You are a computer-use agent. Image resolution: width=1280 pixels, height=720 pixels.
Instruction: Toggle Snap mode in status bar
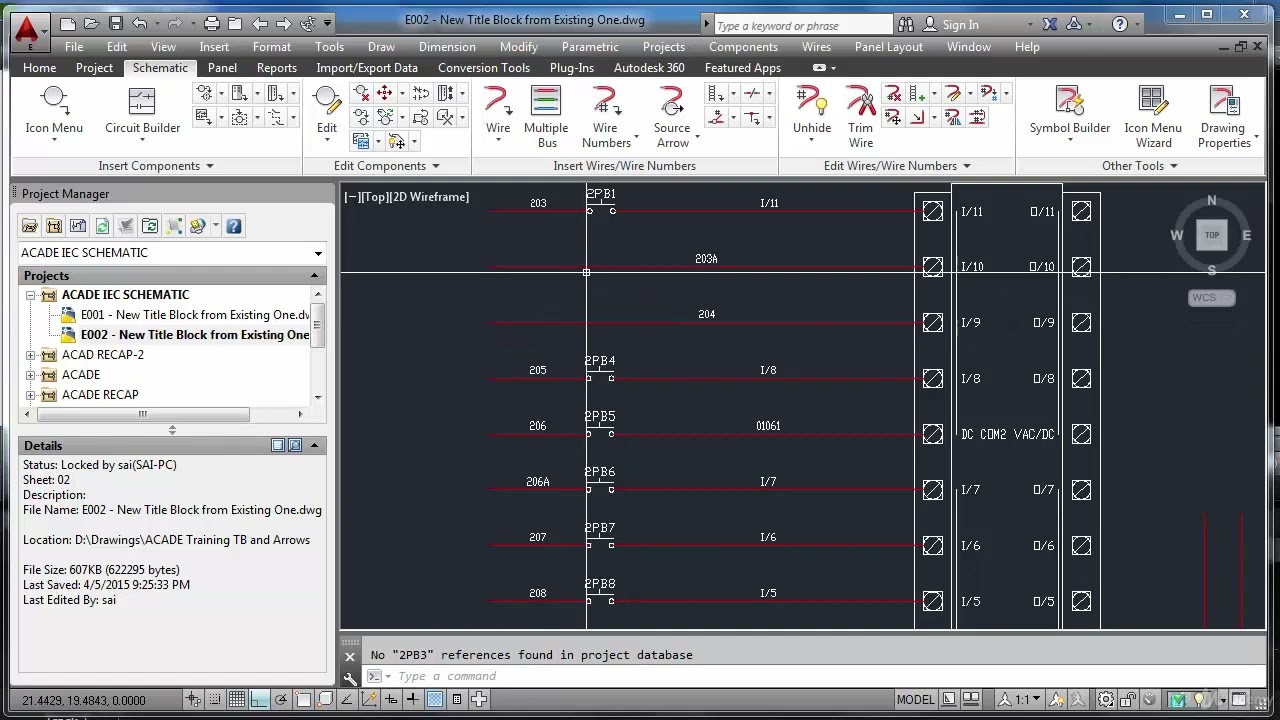[215, 700]
